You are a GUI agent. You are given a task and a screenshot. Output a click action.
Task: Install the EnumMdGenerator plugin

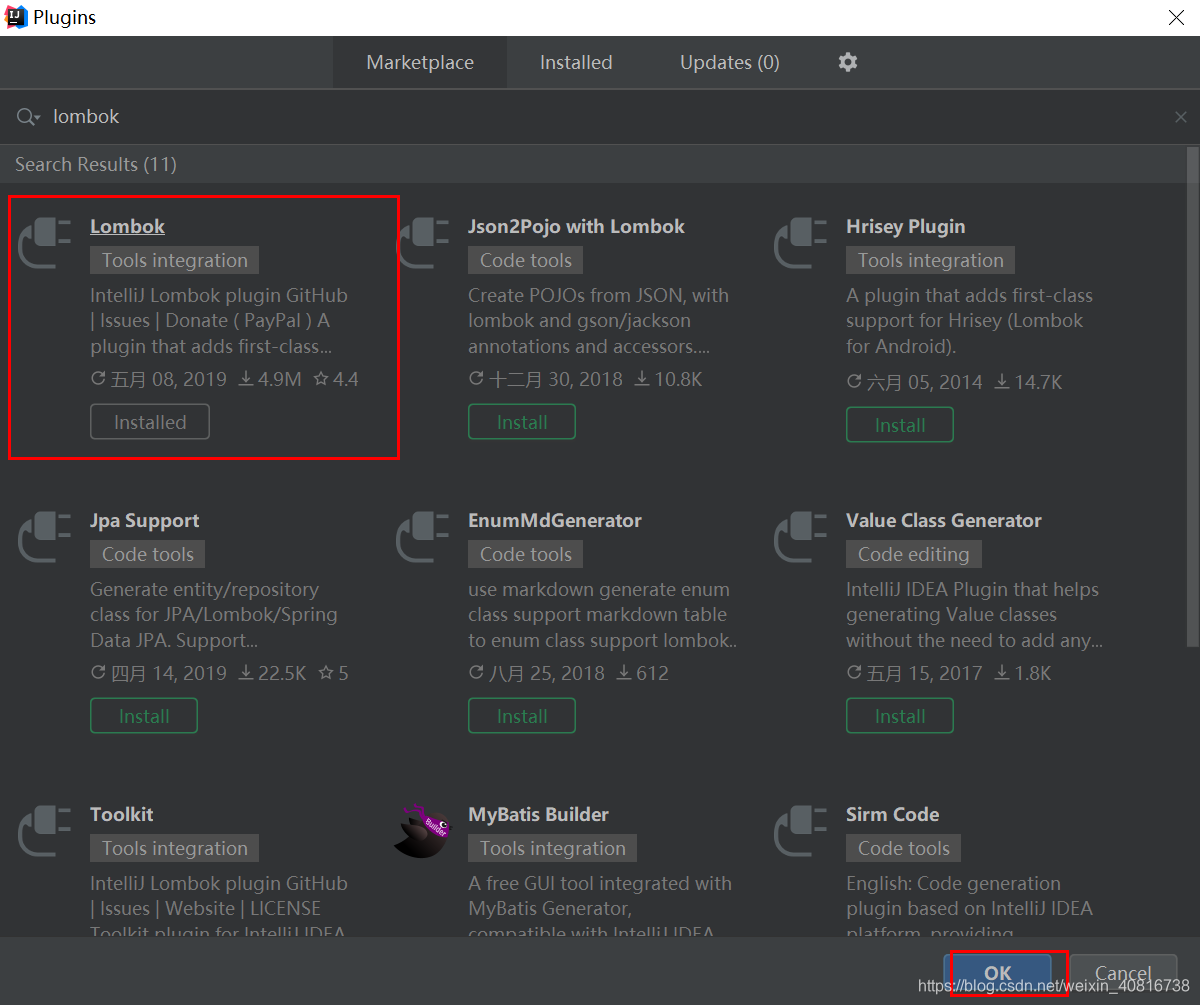(x=522, y=716)
